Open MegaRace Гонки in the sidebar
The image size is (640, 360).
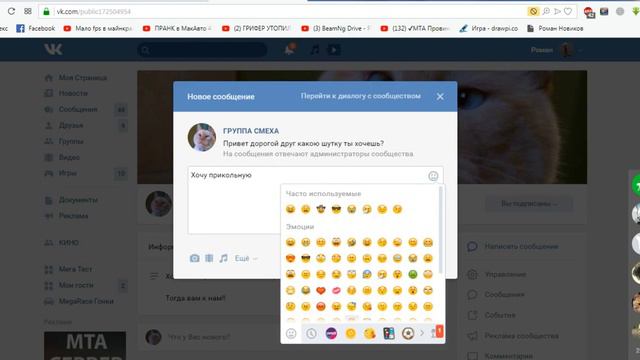pos(86,301)
